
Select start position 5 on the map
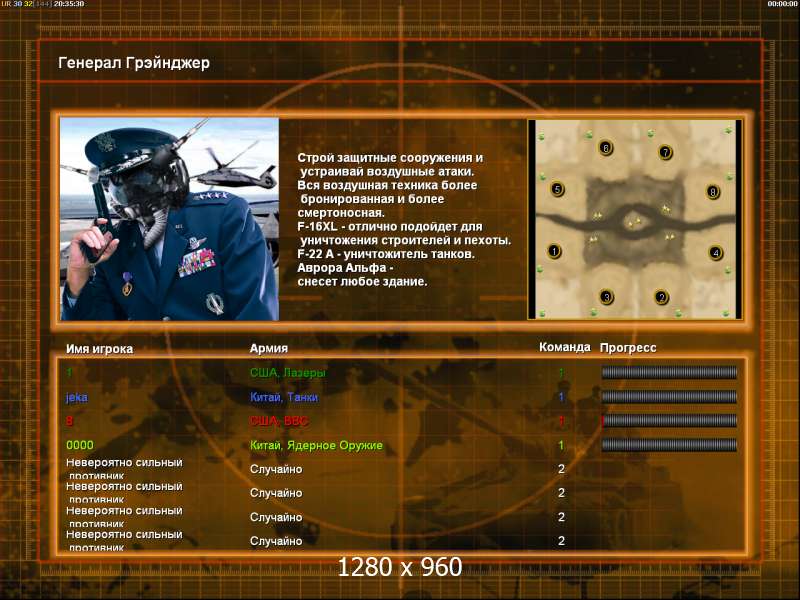[x=557, y=189]
